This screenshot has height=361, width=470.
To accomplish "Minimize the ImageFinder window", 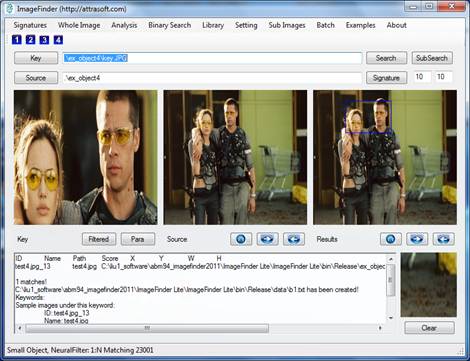I will [413, 7].
